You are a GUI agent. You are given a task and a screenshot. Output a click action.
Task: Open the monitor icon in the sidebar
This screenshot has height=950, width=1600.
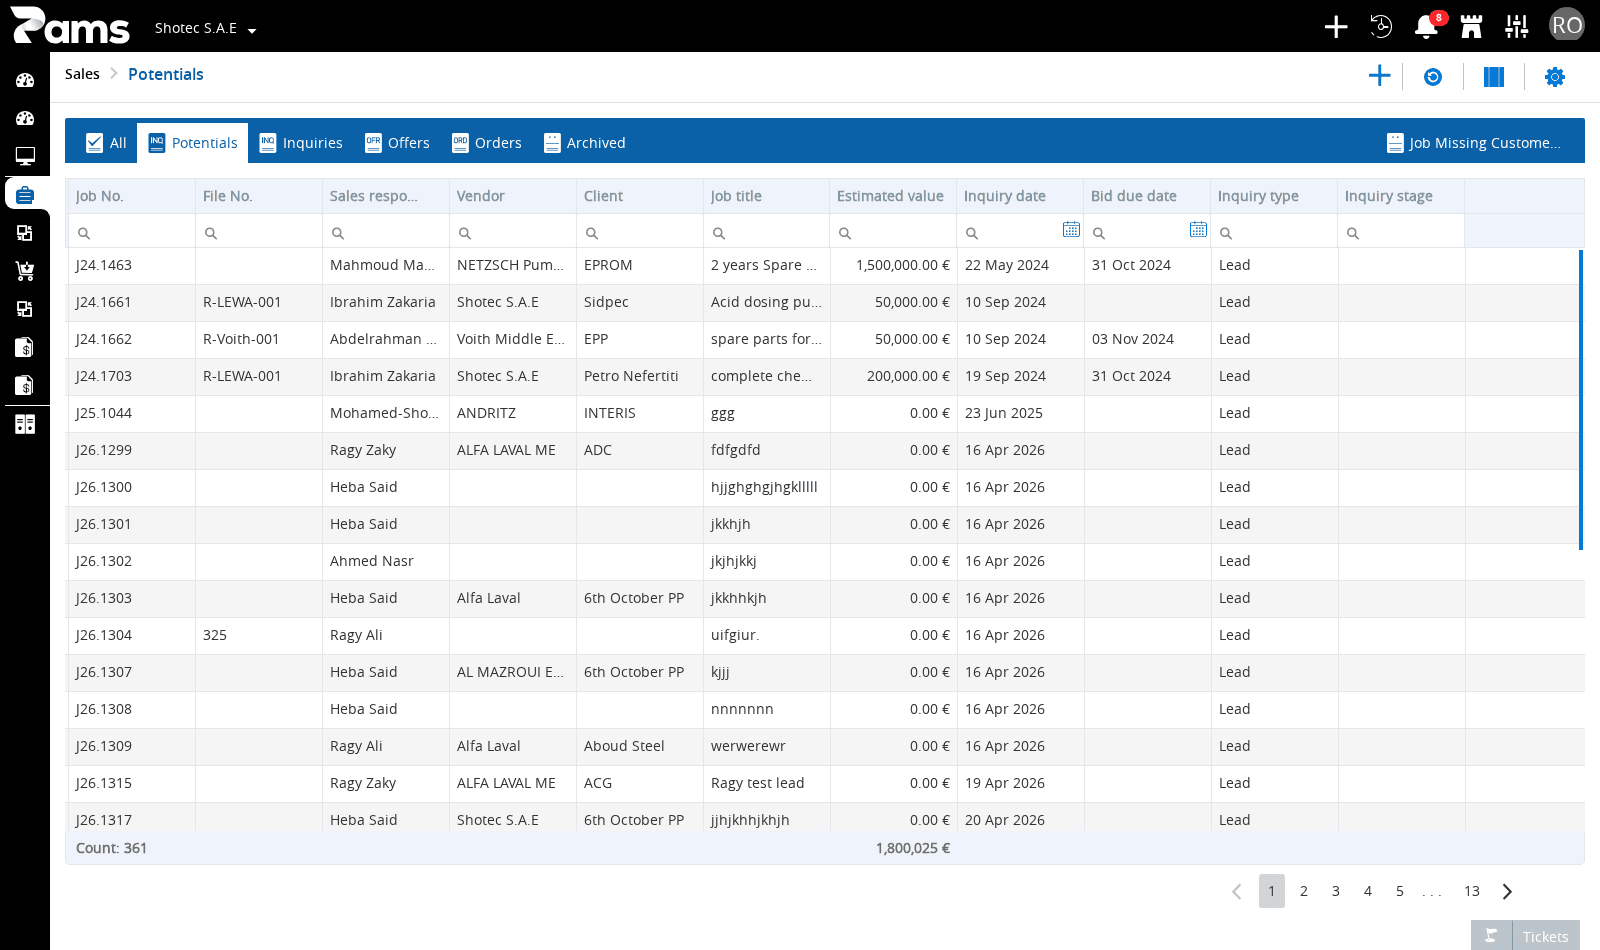tap(25, 156)
